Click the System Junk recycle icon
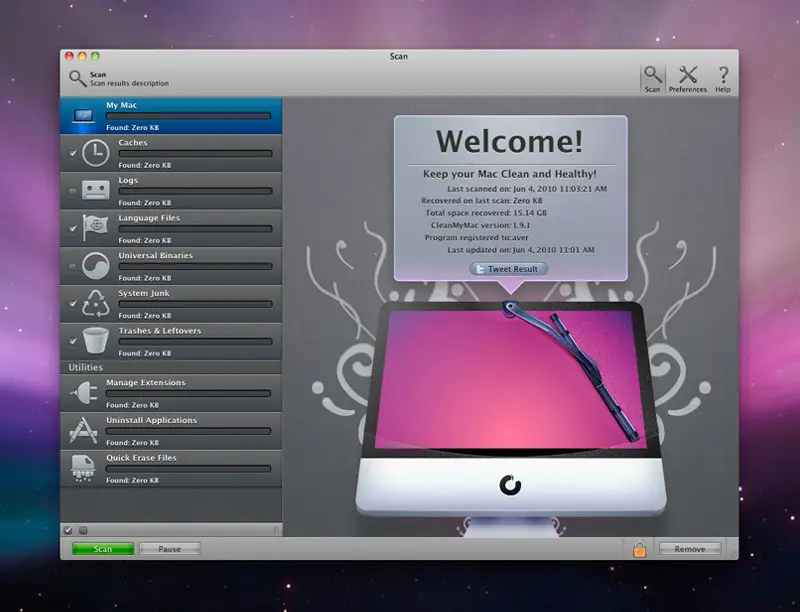This screenshot has height=612, width=800. click(96, 303)
